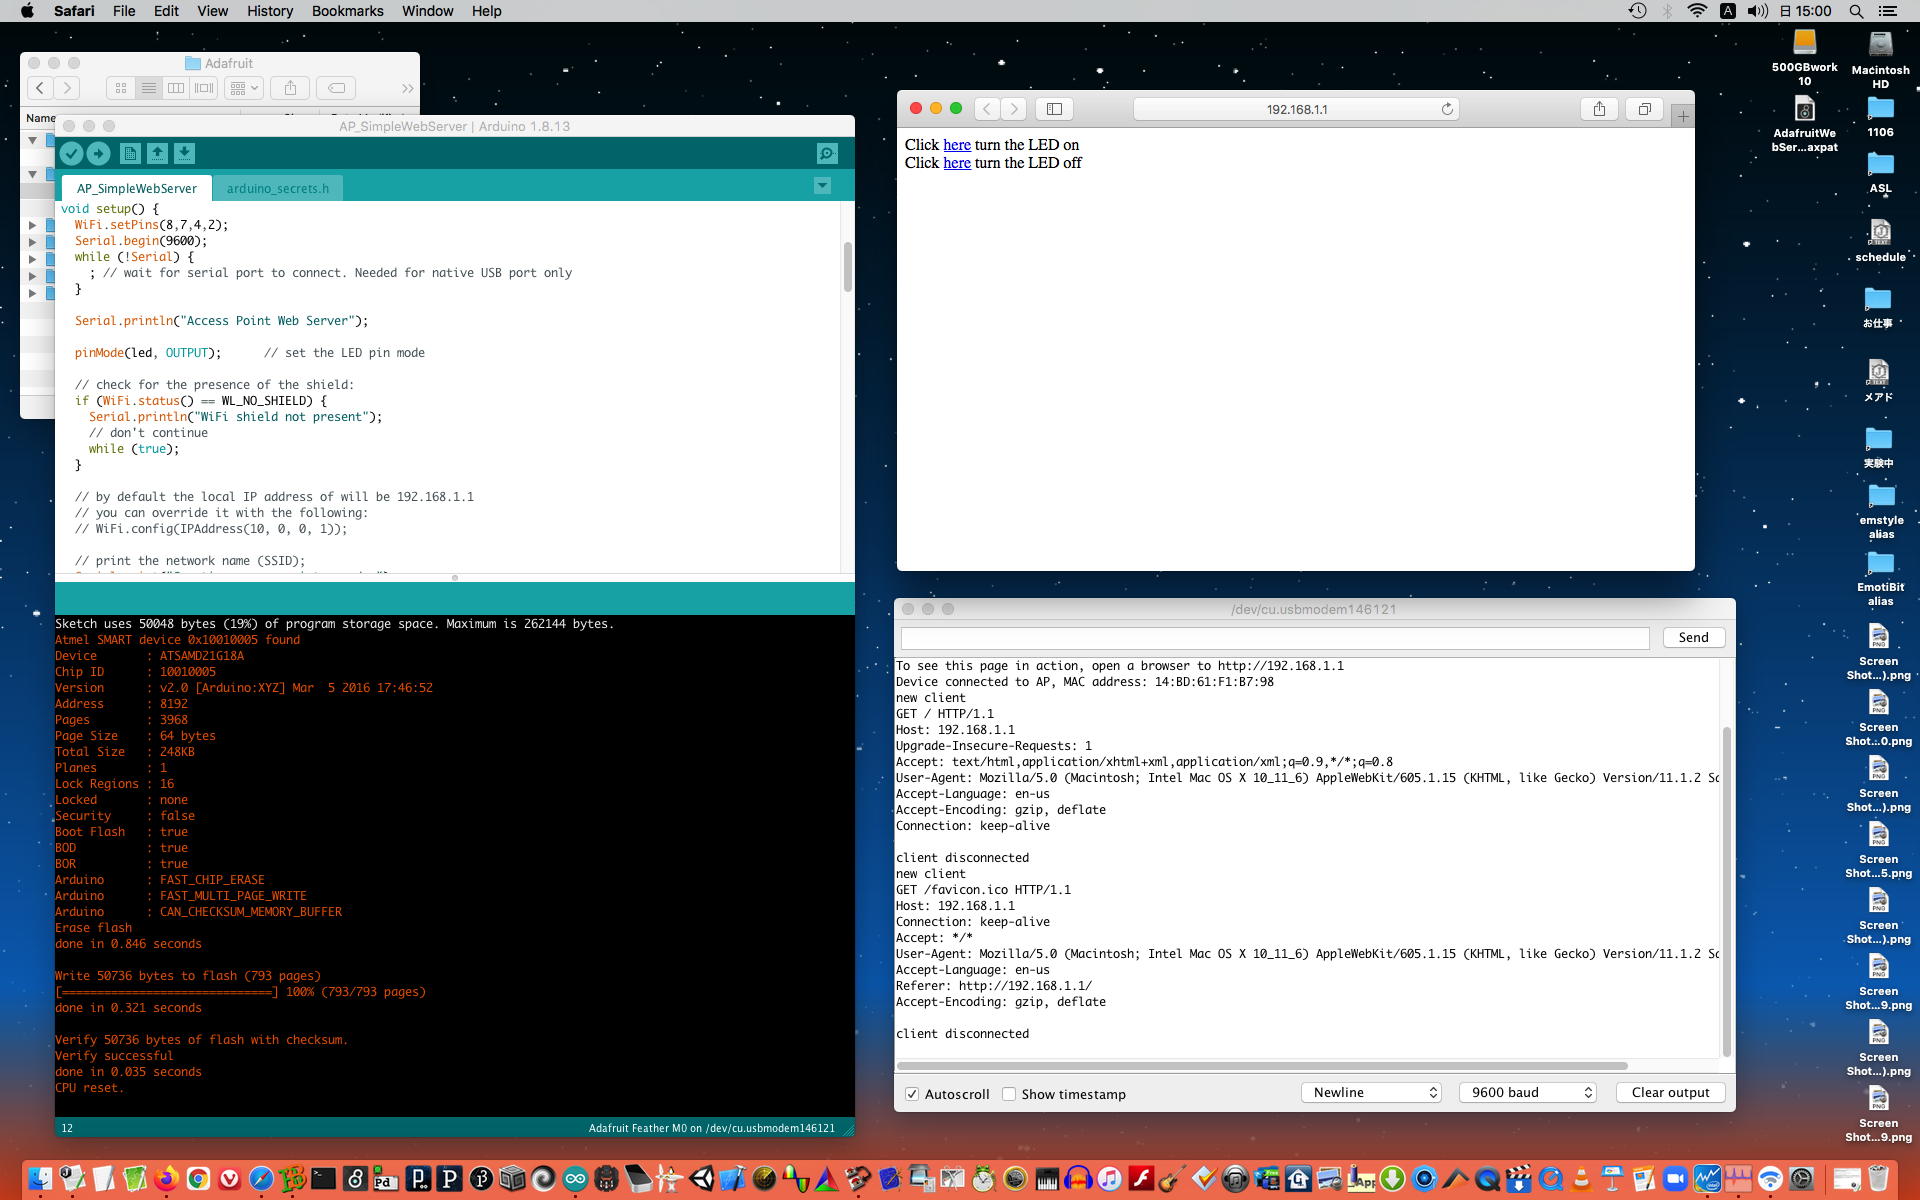Click the Arduino Upload arrow button
Screen dimensions: 1920x1200
(98, 153)
